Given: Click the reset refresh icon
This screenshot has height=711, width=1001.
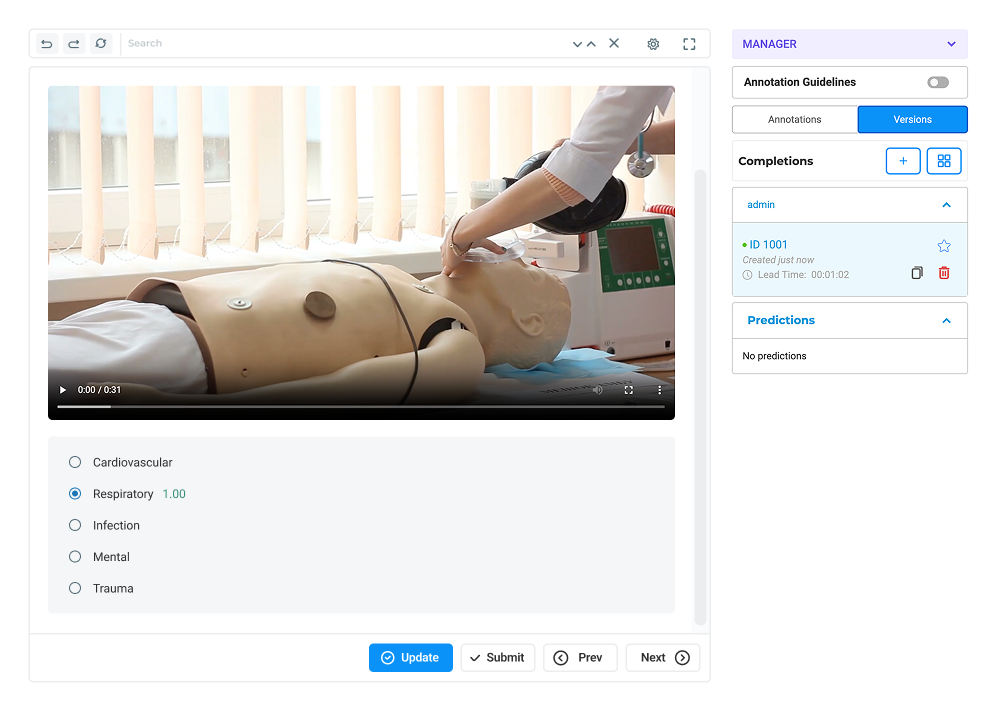Looking at the screenshot, I should tap(101, 43).
